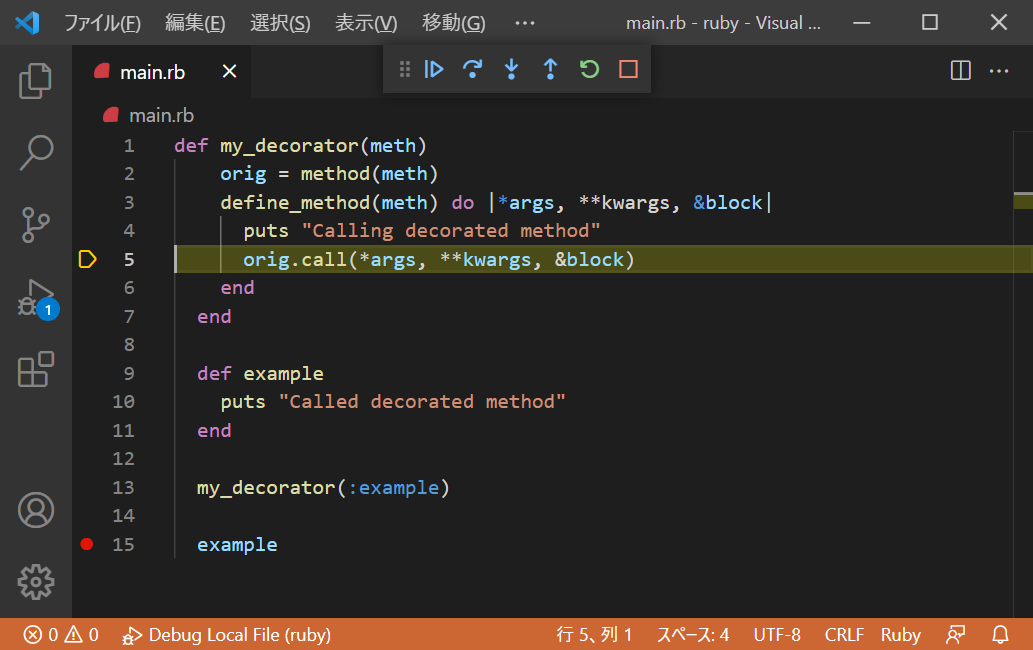1033x650 pixels.
Task: Remove the red breakpoint on line 15
Action: tap(87, 544)
